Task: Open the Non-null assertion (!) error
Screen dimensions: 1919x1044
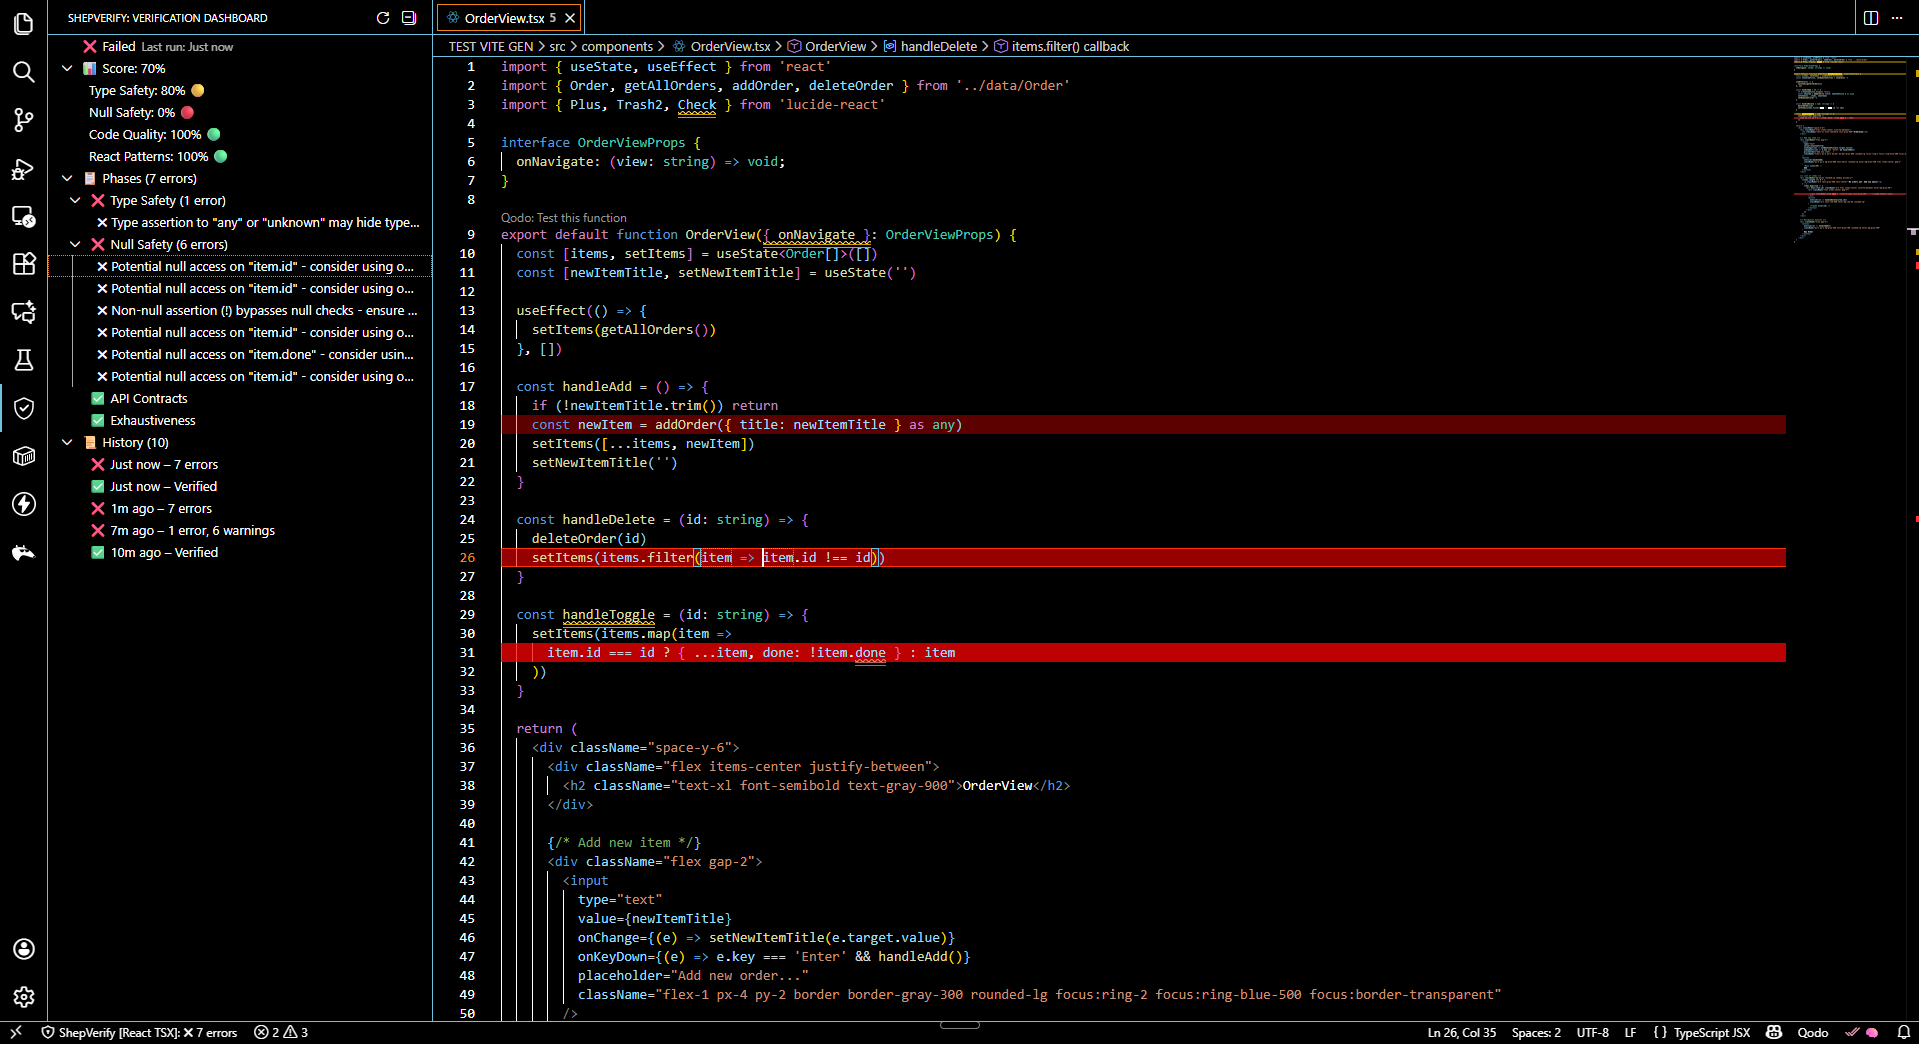Action: pyautogui.click(x=240, y=311)
